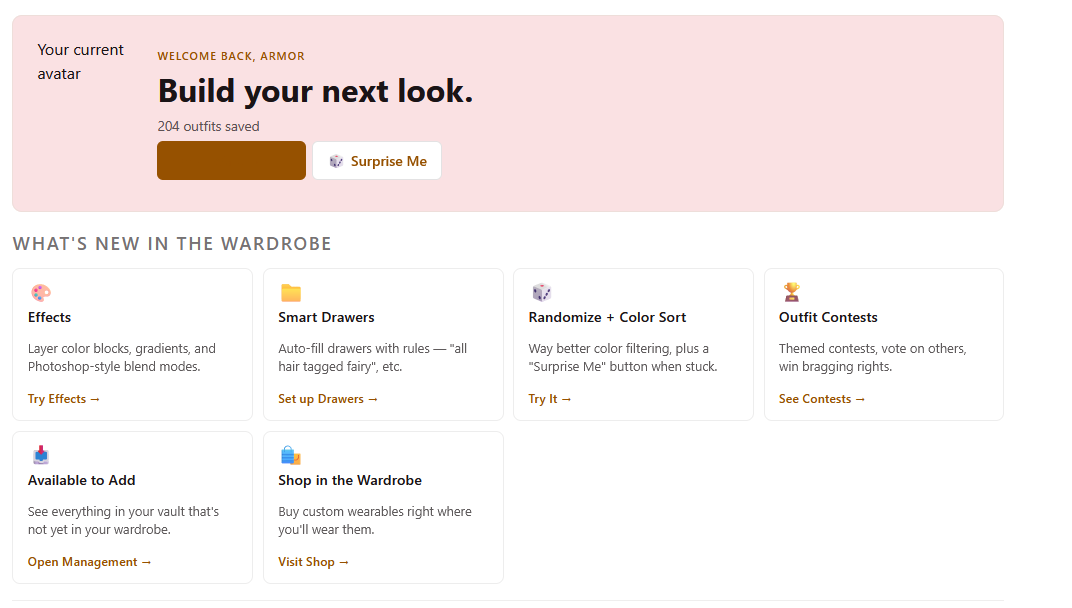Open the Try Effects link
The width and height of the screenshot is (1072, 608).
(x=64, y=399)
